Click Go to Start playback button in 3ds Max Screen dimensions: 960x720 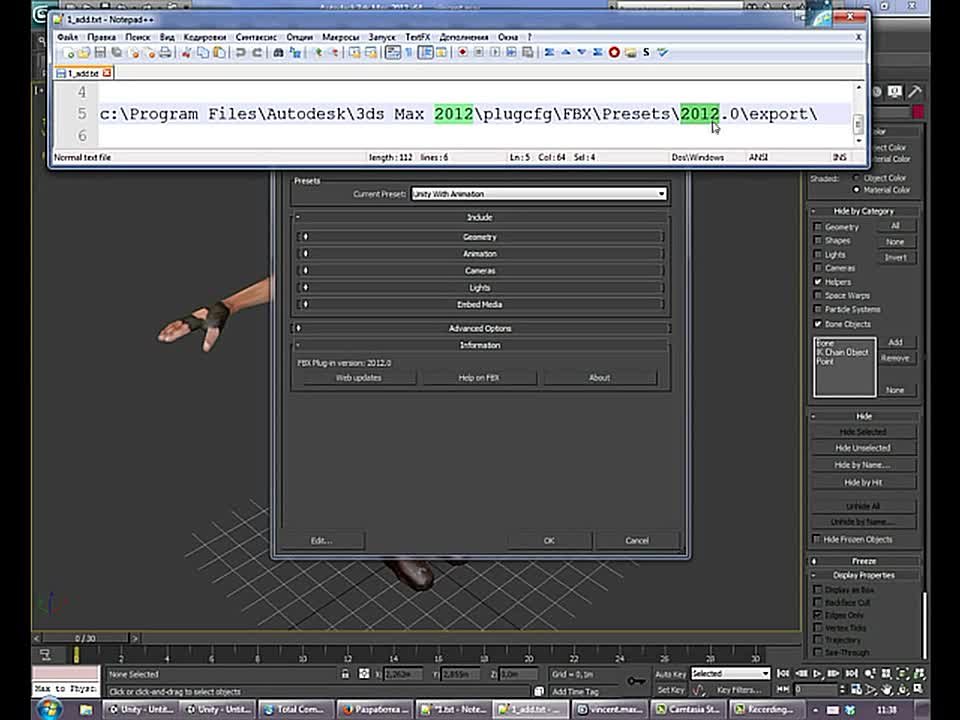pos(783,673)
